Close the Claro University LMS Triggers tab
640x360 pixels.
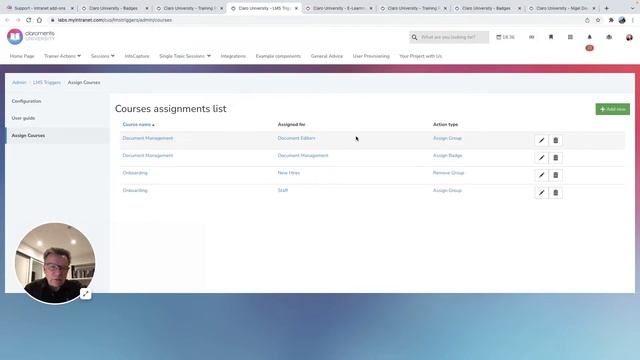pyautogui.click(x=296, y=8)
